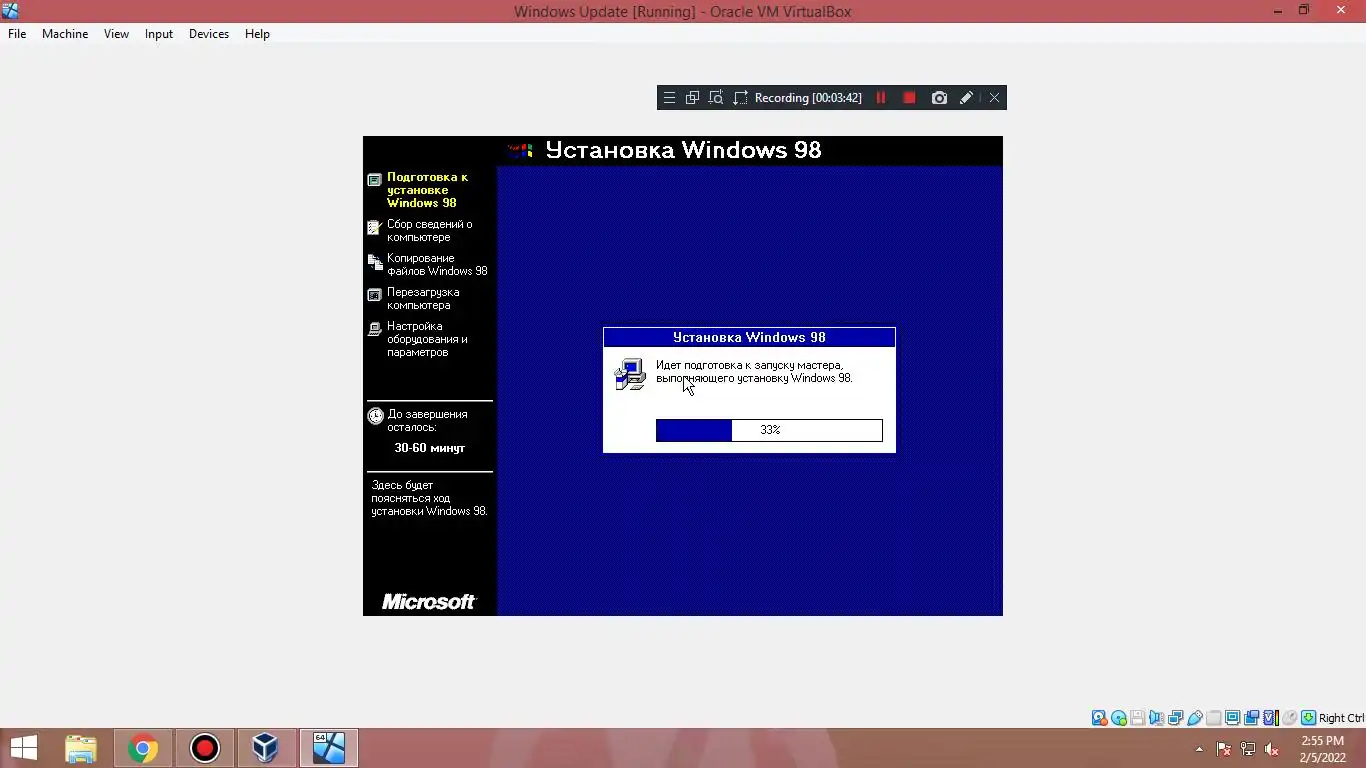Open the VirtualBox File menu
Screen dimensions: 1366x768
coord(17,33)
